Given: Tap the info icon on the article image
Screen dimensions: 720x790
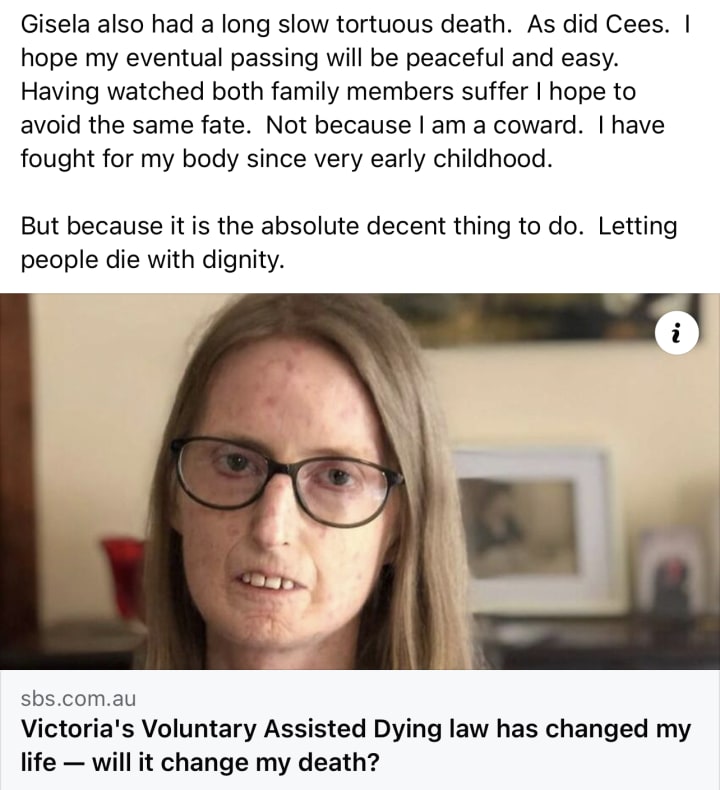Looking at the screenshot, I should 677,333.
